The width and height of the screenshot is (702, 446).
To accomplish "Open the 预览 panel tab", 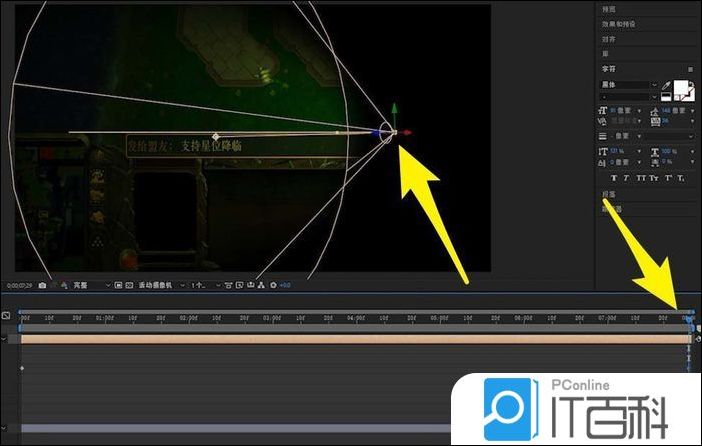I will coord(608,9).
